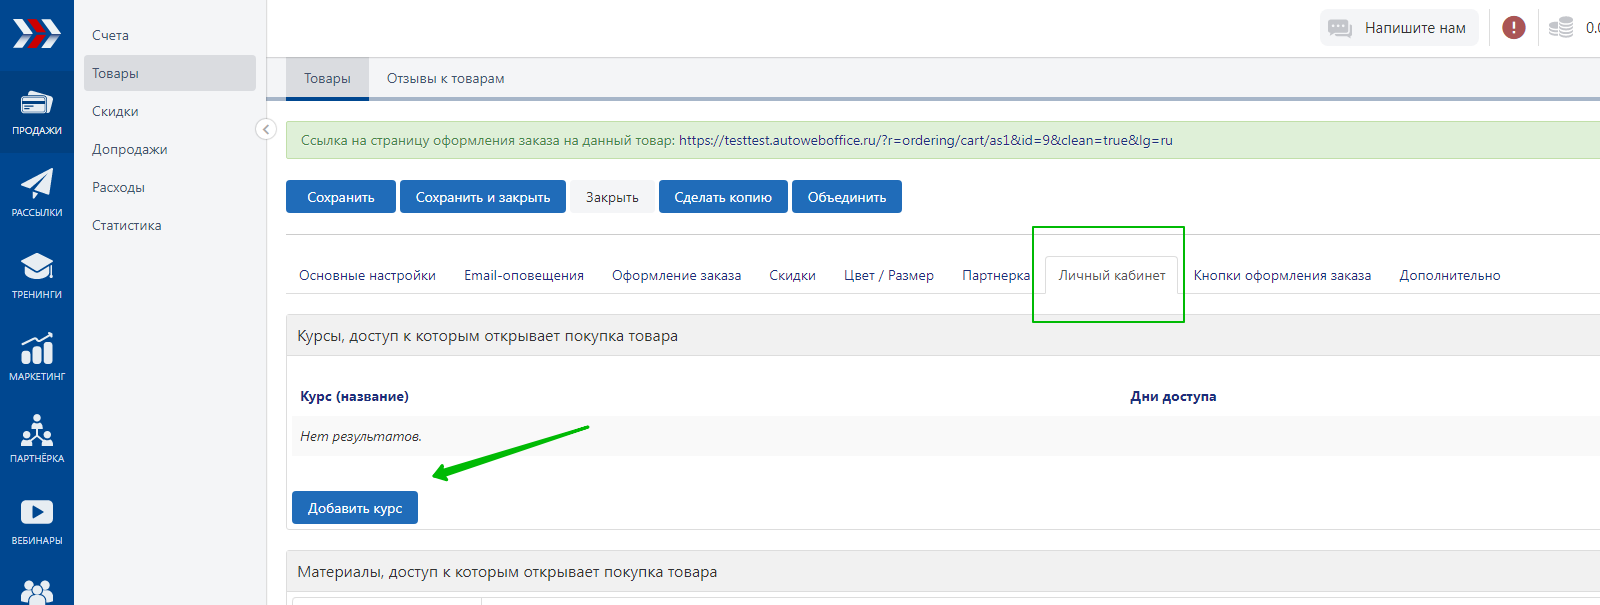Select the Личный кабинет tab
Viewport: 1600px width, 605px height.
[1111, 276]
